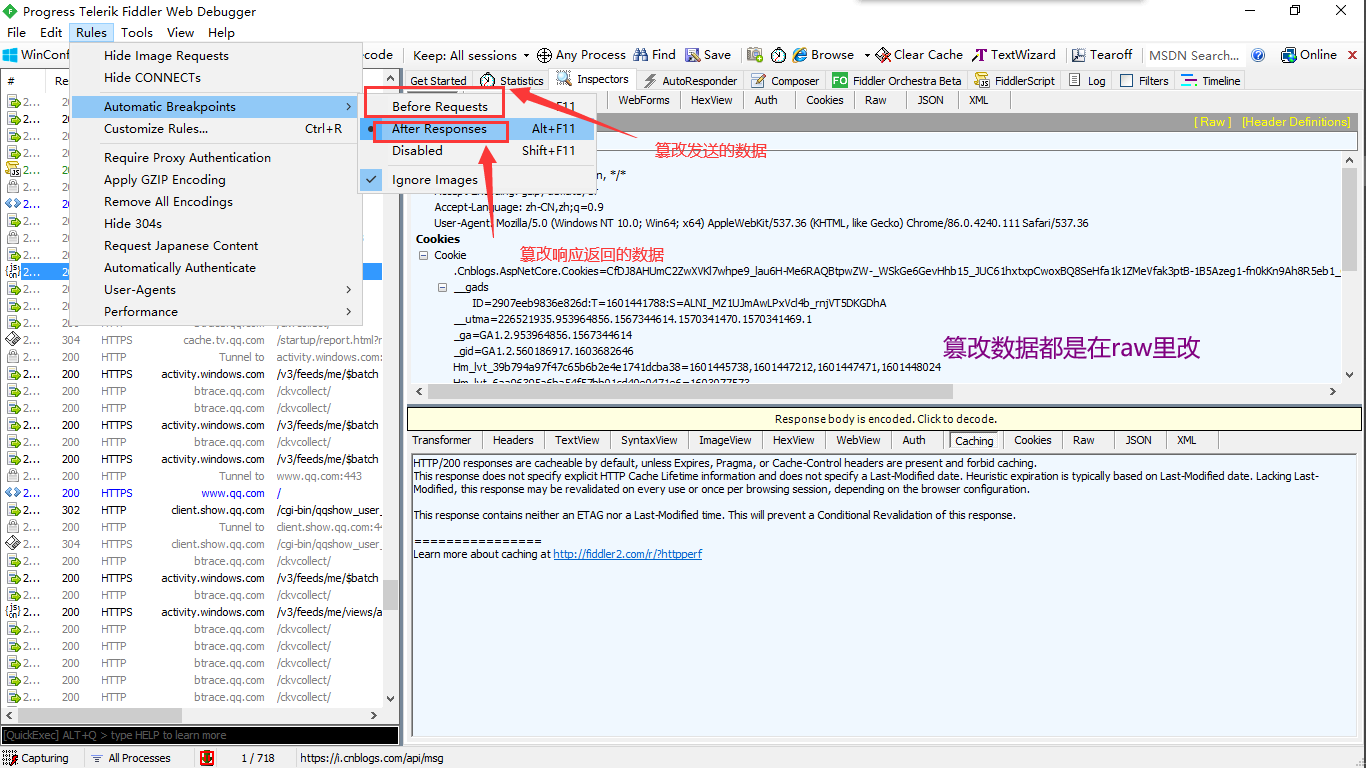Click the AutoResponder lightning icon
Viewport: 1366px width, 768px height.
click(x=650, y=80)
